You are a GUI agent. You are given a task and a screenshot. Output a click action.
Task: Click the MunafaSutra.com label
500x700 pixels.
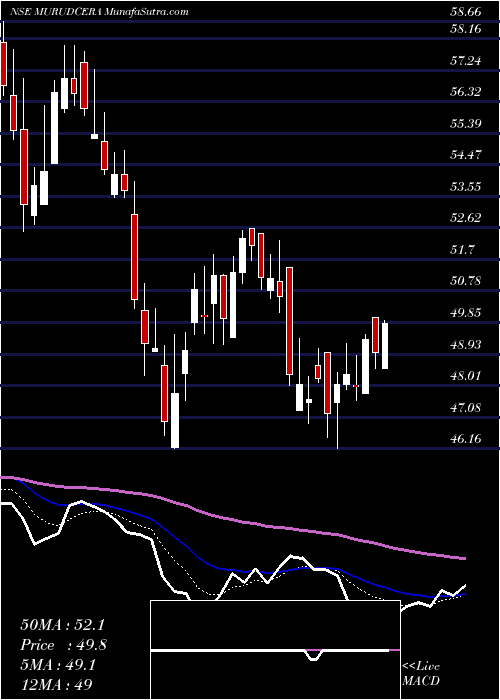pos(148,12)
